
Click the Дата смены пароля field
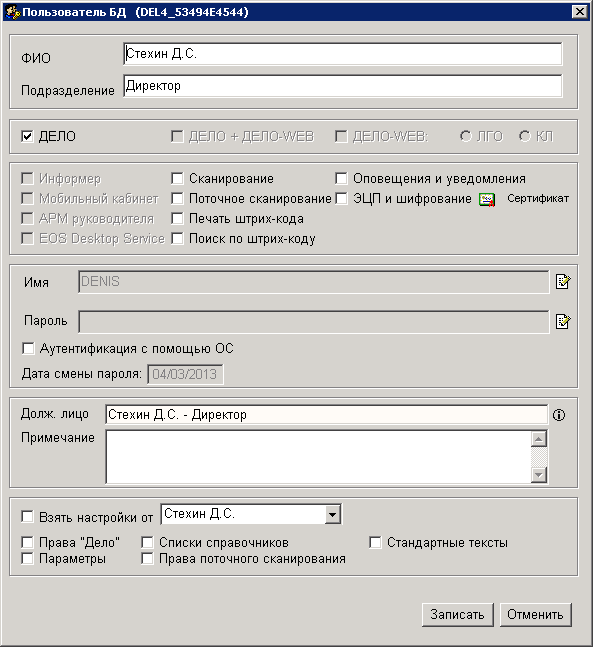[185, 374]
